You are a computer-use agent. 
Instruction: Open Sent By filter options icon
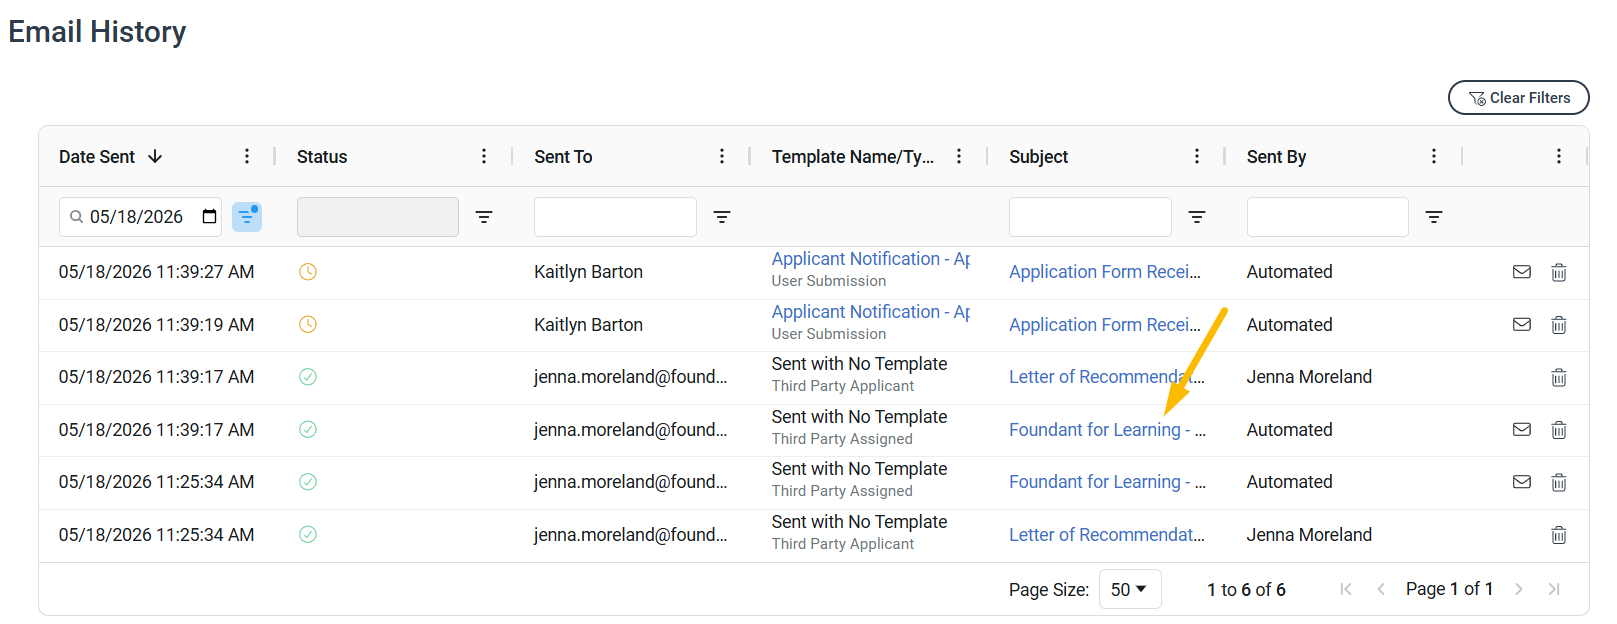[1434, 217]
